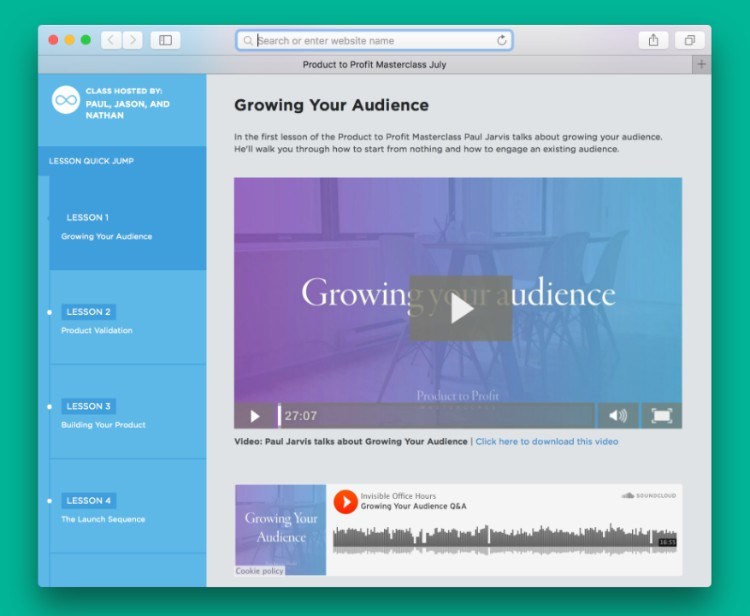Jump to Lesson 4 The Launch Sequence
The height and width of the screenshot is (616, 750).
(128, 506)
